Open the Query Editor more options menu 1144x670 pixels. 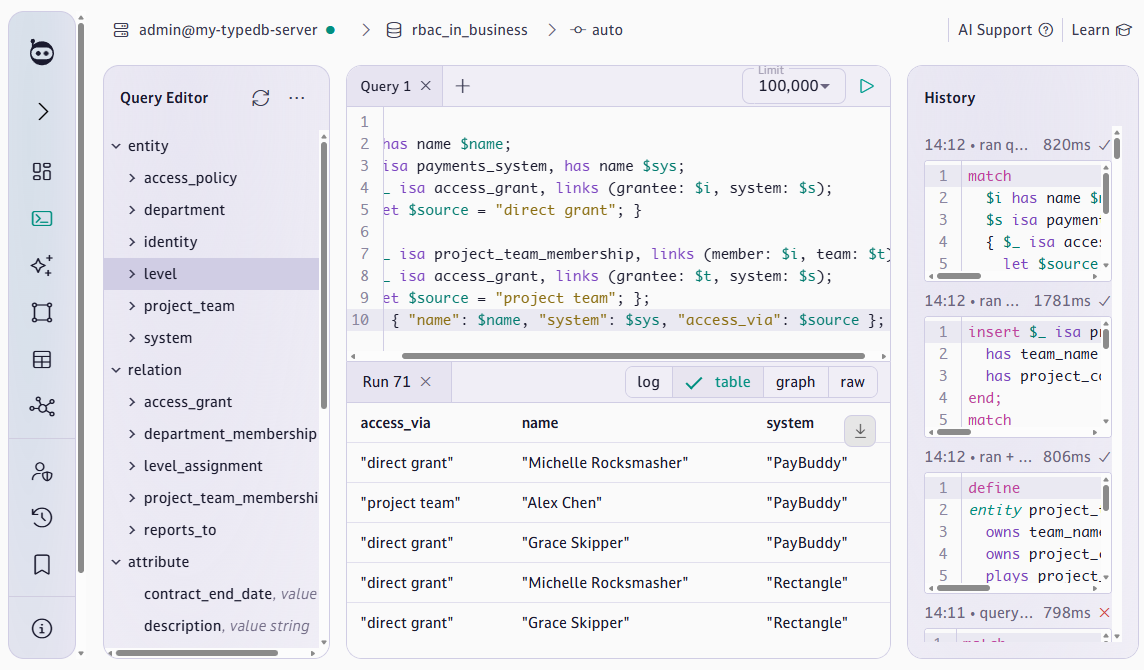click(x=296, y=98)
